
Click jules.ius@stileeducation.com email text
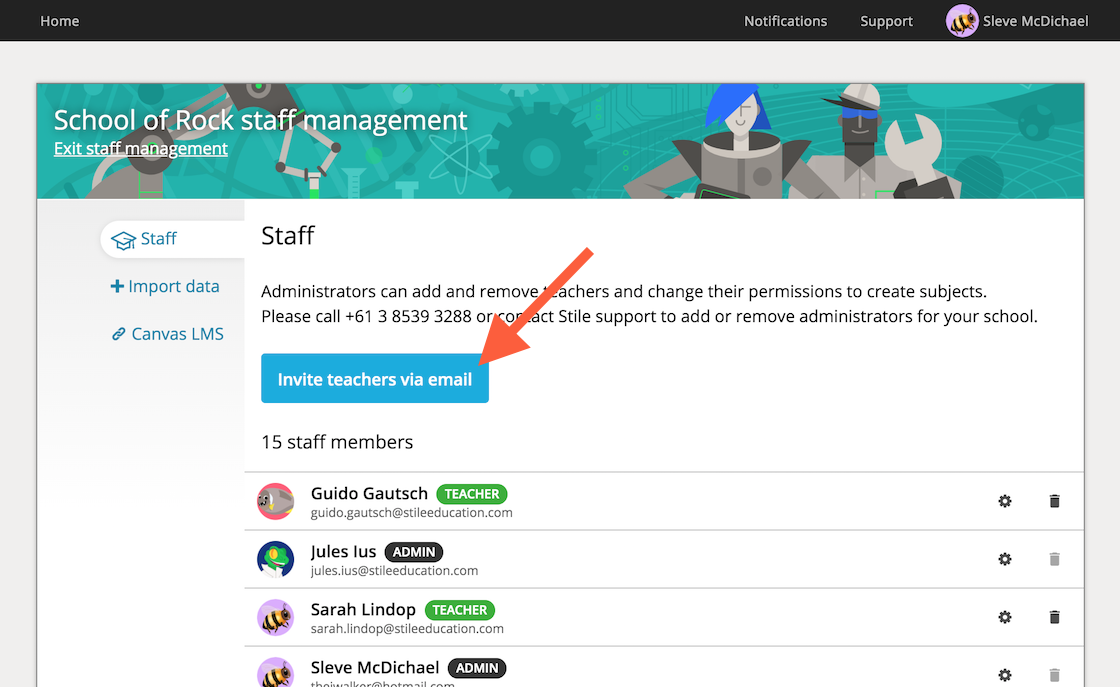(394, 571)
